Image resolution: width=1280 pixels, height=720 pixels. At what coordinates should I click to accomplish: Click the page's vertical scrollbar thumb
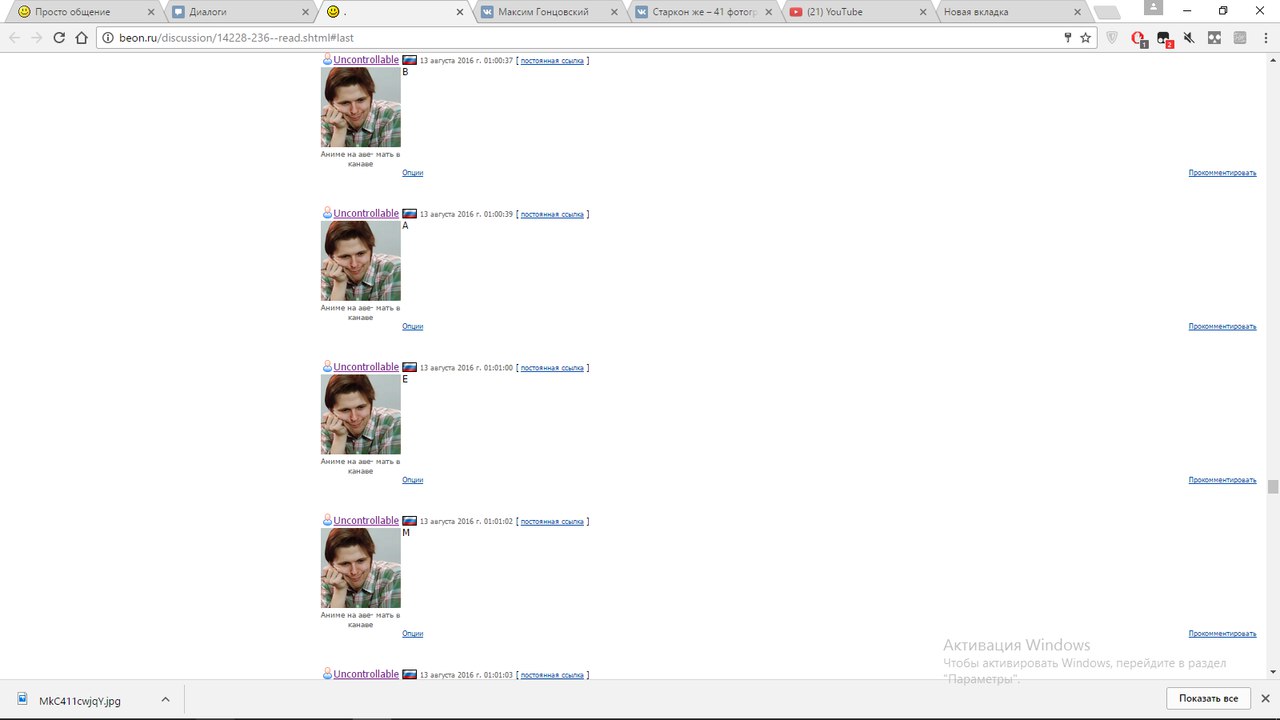click(1273, 487)
